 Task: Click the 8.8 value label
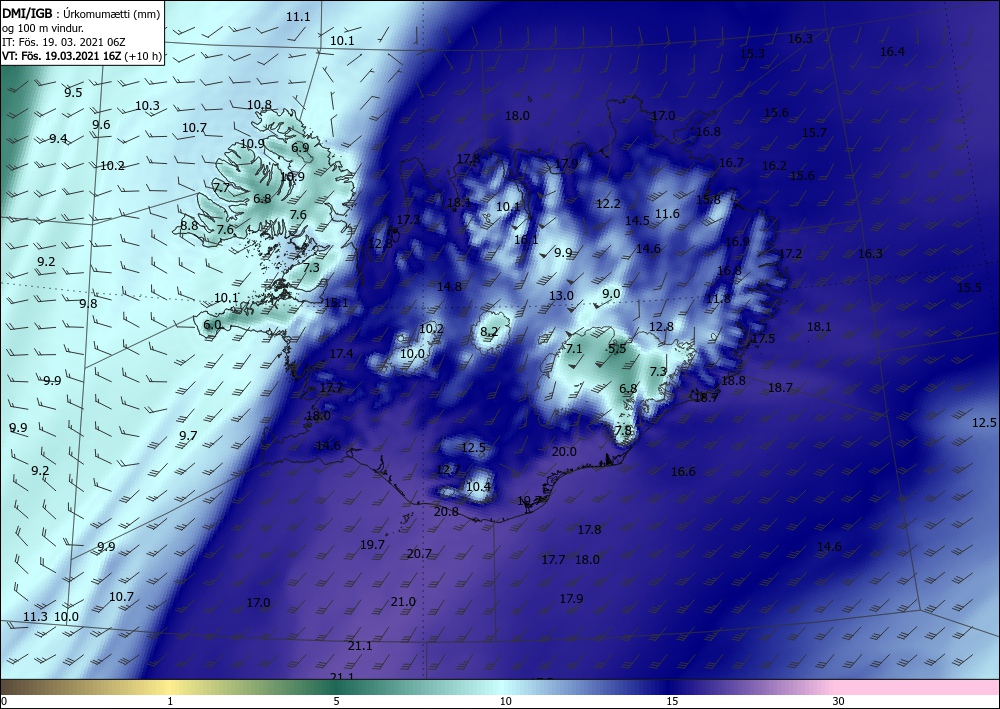pos(189,225)
